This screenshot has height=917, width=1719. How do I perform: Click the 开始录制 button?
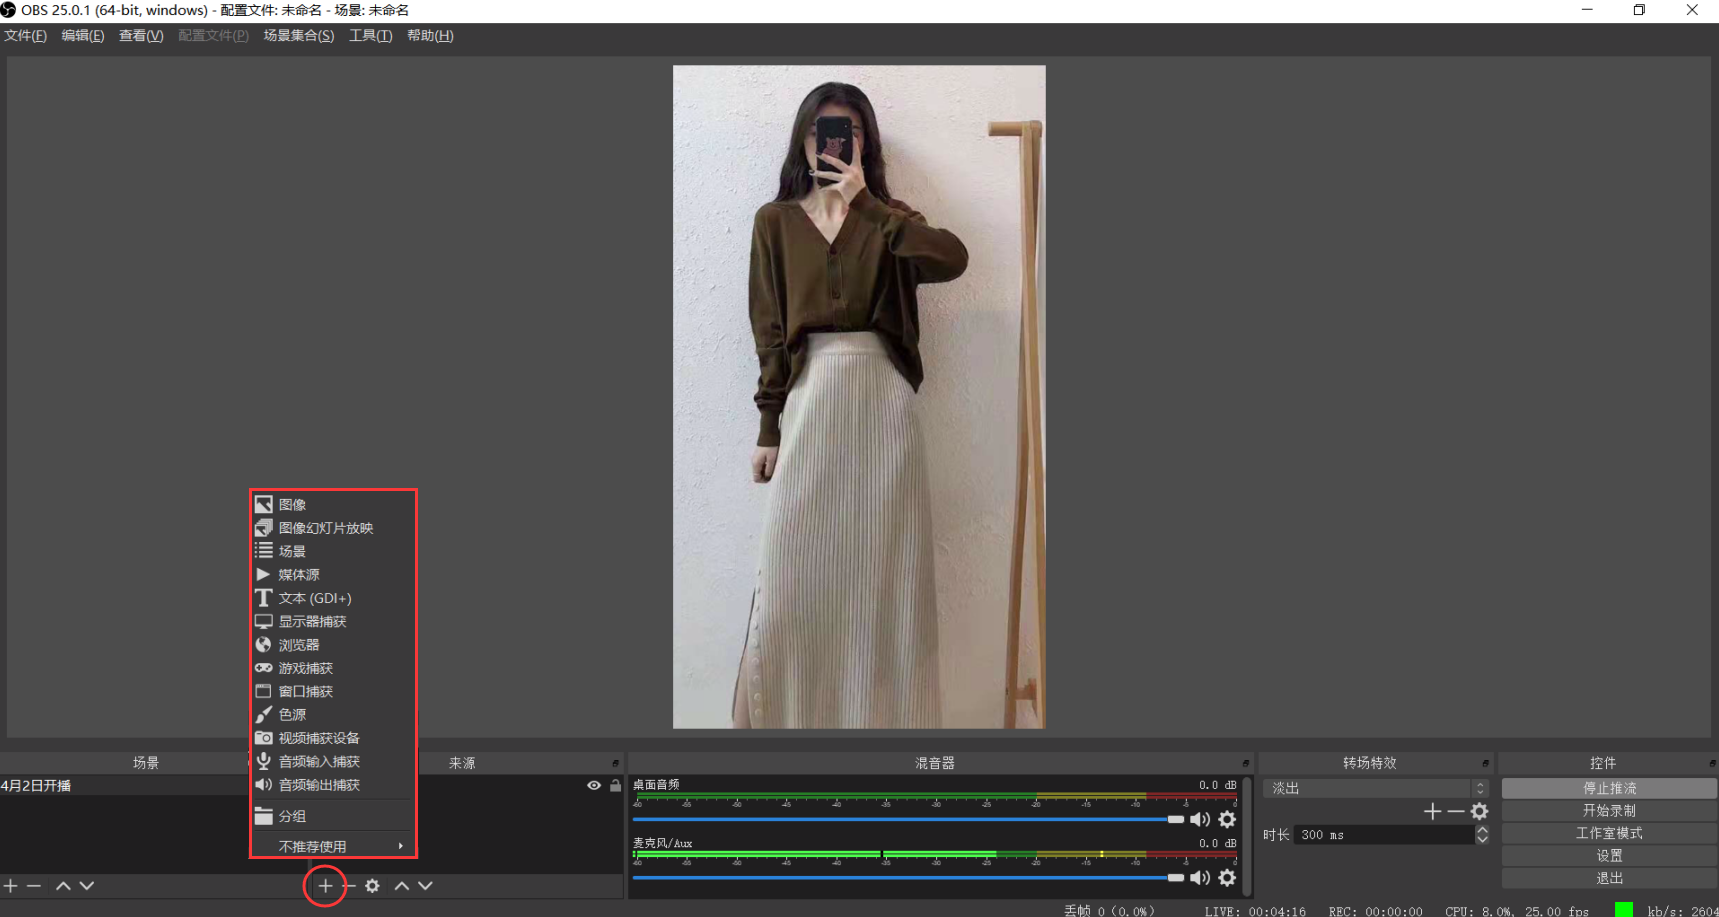click(1608, 810)
